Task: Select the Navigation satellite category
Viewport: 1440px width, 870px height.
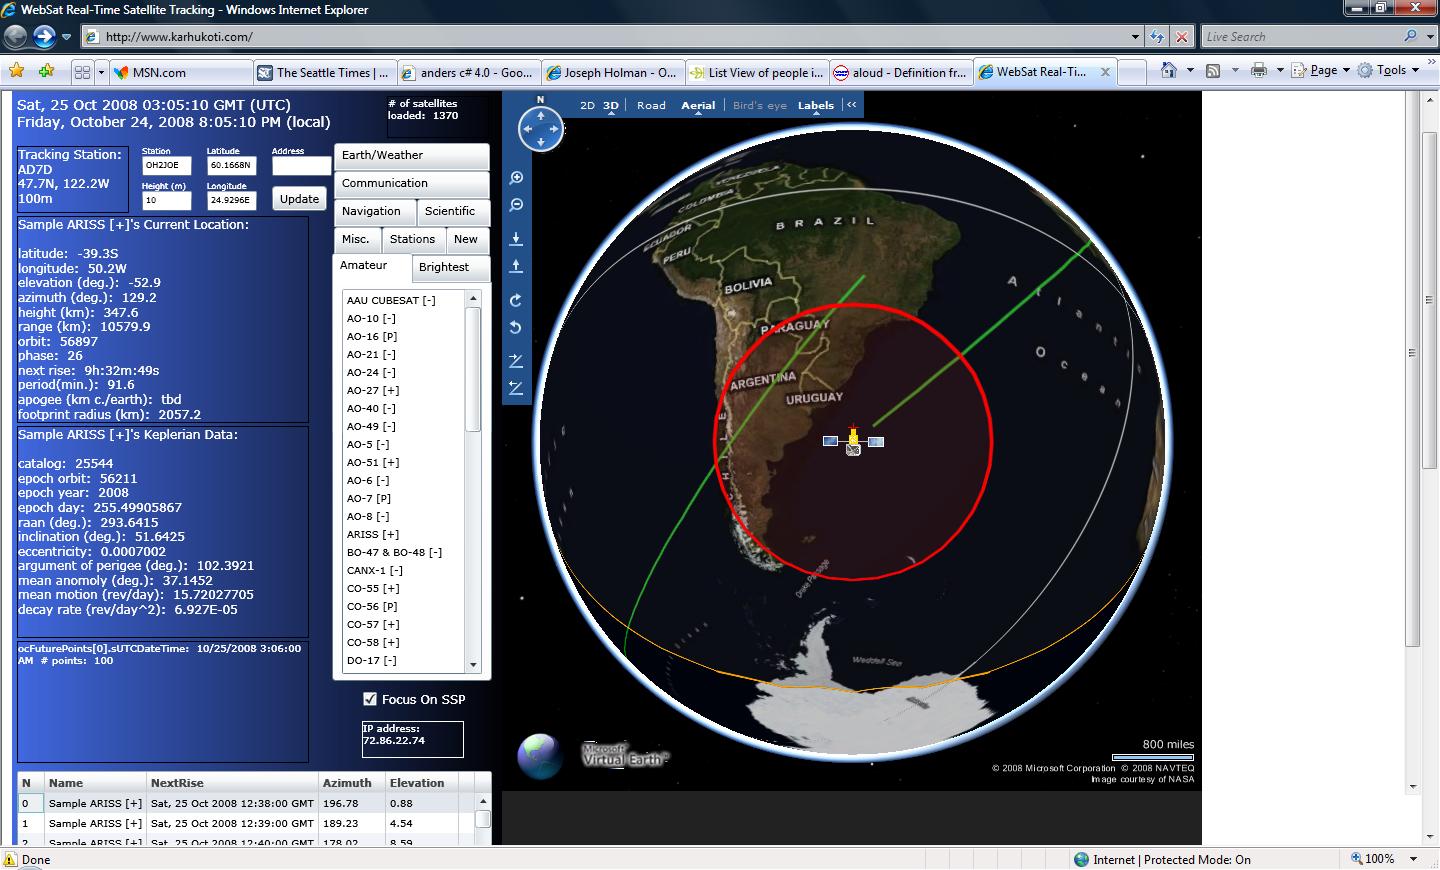Action: tap(375, 212)
